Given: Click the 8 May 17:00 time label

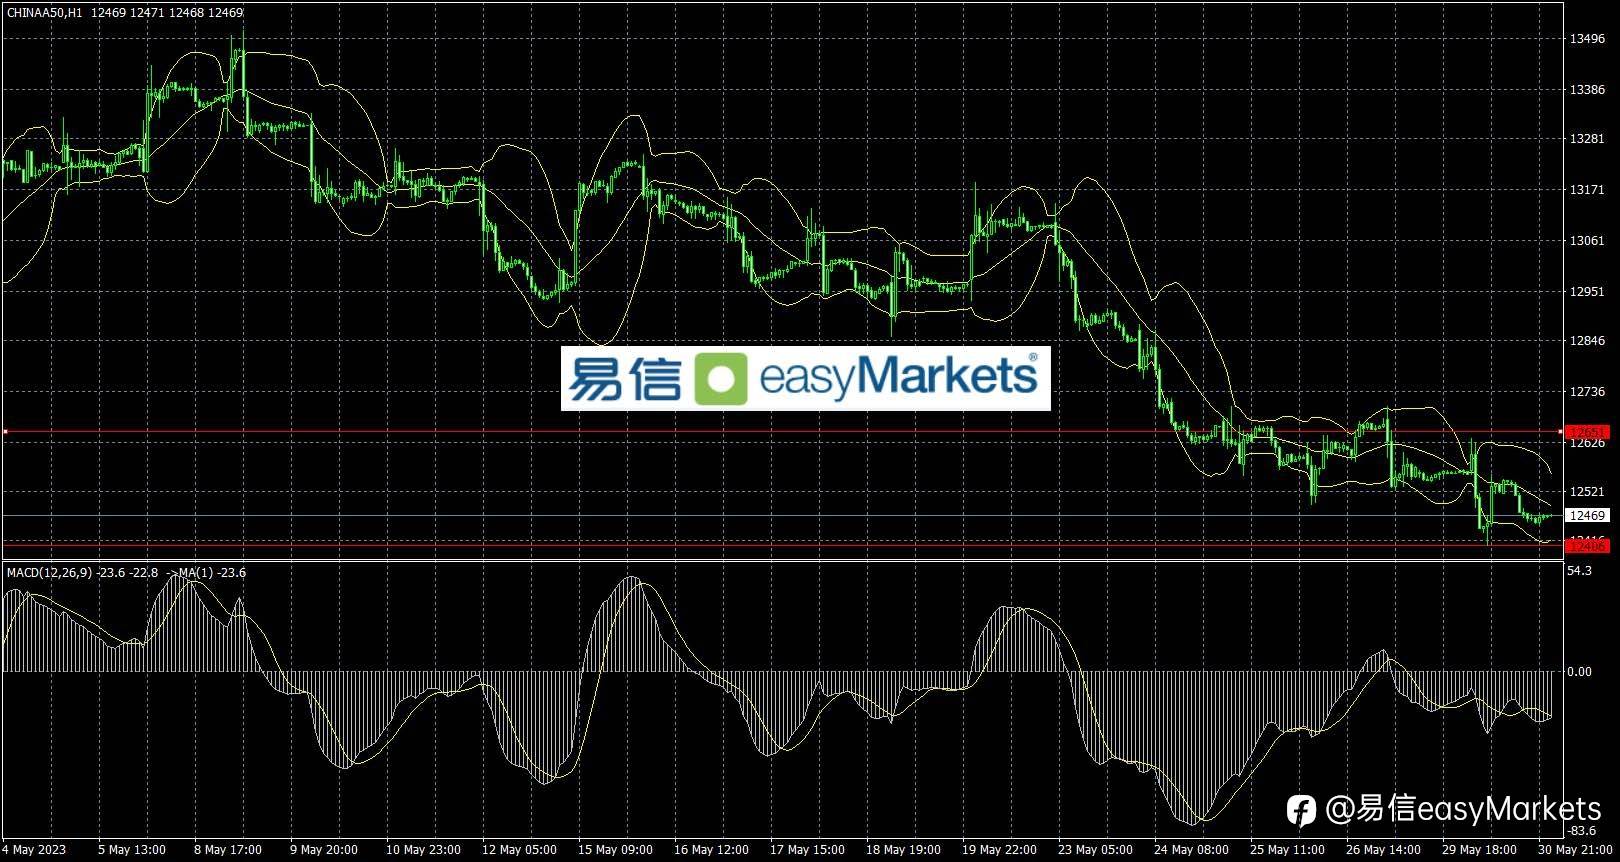Looking at the screenshot, I should pyautogui.click(x=228, y=850).
